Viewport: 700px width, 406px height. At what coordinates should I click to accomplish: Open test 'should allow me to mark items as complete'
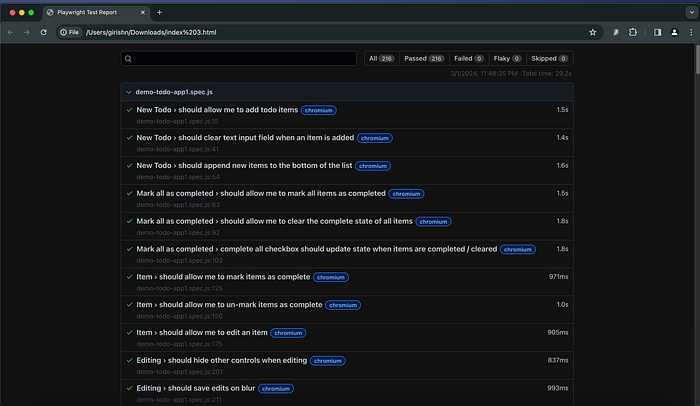(223, 277)
